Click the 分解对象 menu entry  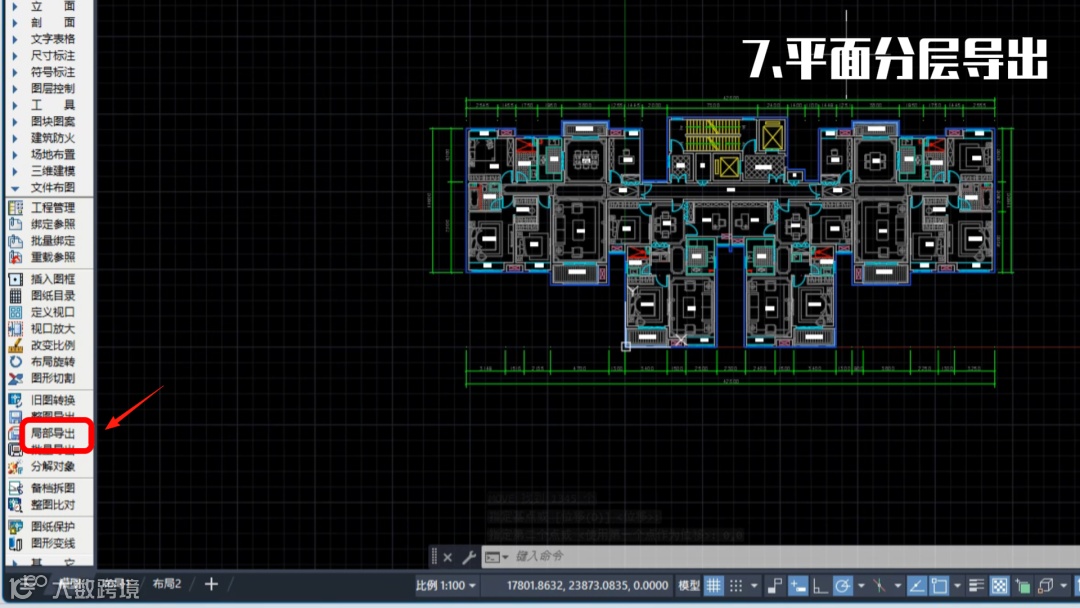pos(52,466)
